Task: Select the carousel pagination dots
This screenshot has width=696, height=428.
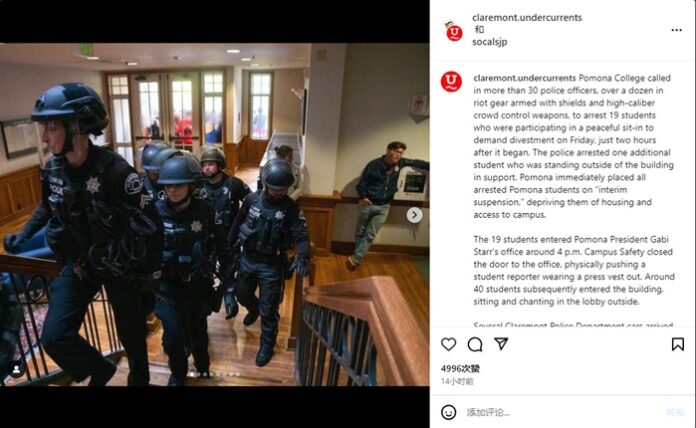Action: [214, 375]
